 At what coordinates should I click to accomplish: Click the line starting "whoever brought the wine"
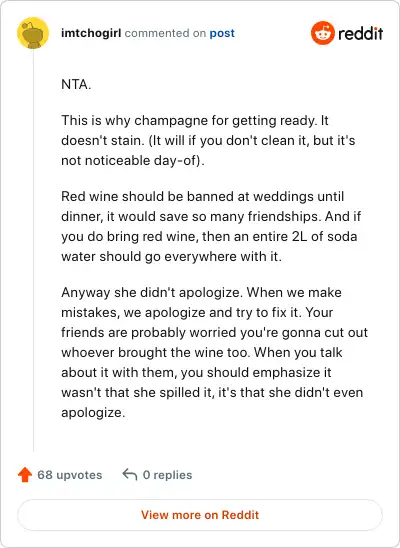pyautogui.click(x=202, y=353)
